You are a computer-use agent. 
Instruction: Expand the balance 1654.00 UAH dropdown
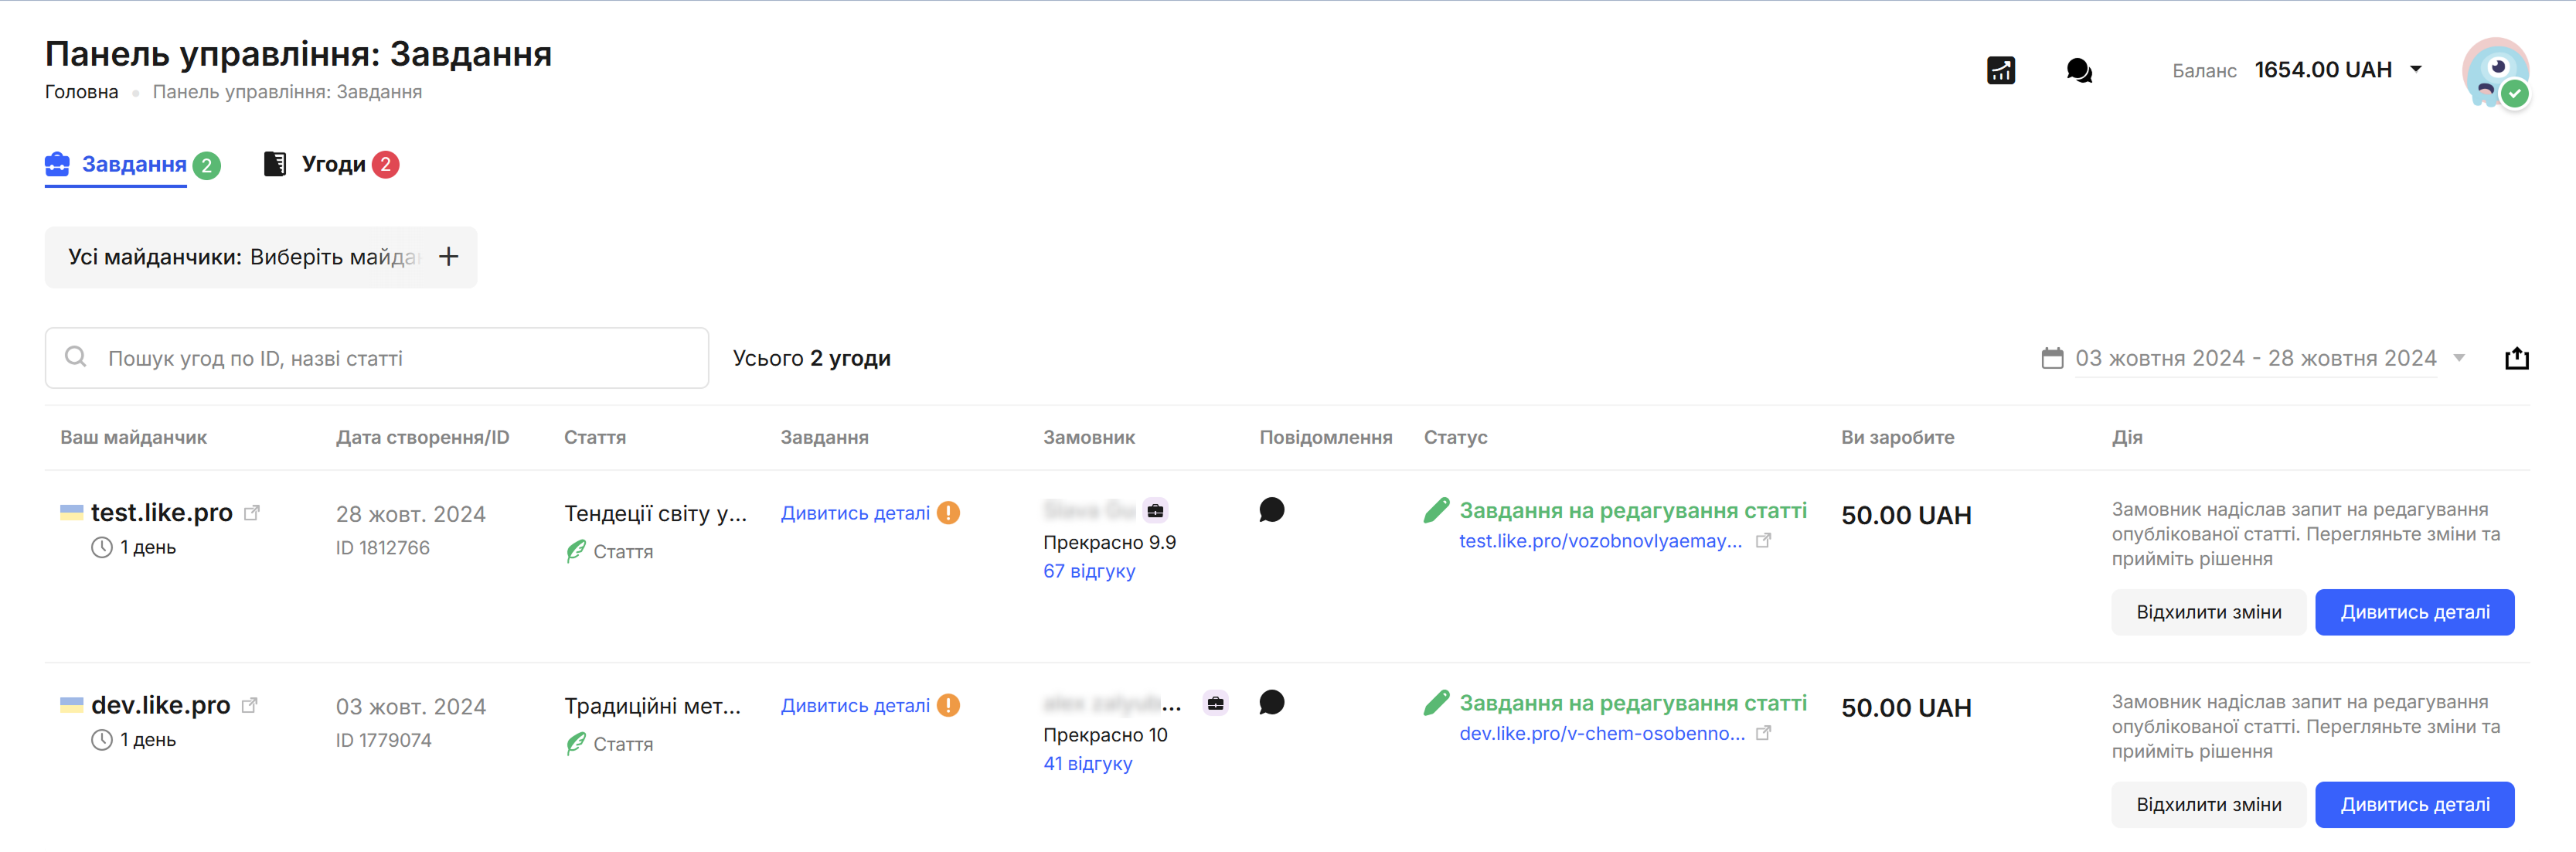(x=2415, y=69)
